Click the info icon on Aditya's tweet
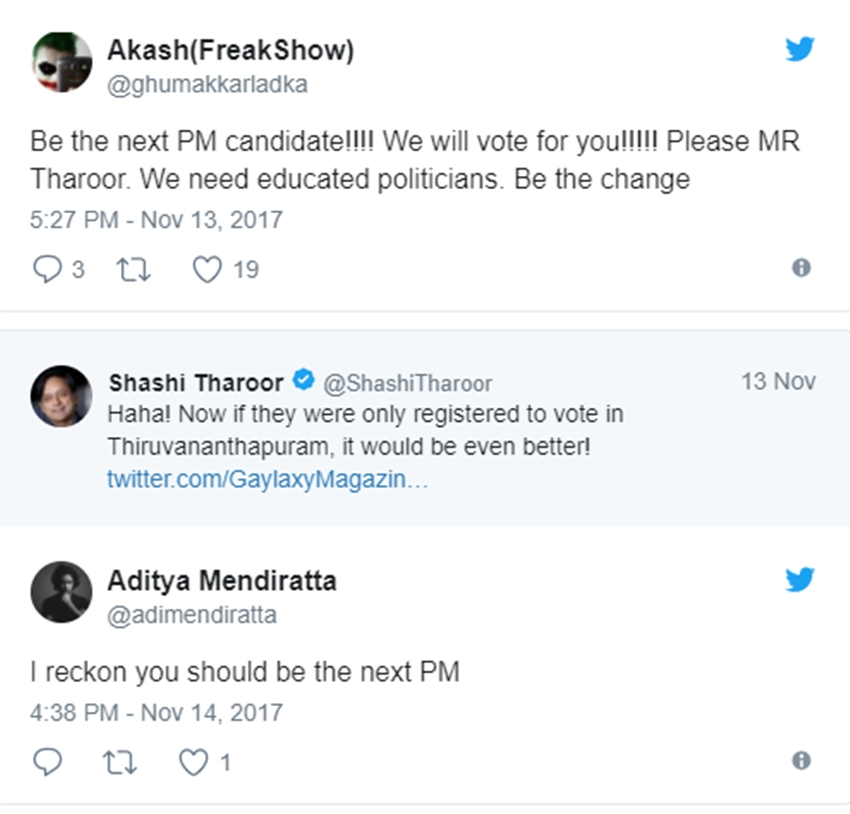 [800, 761]
